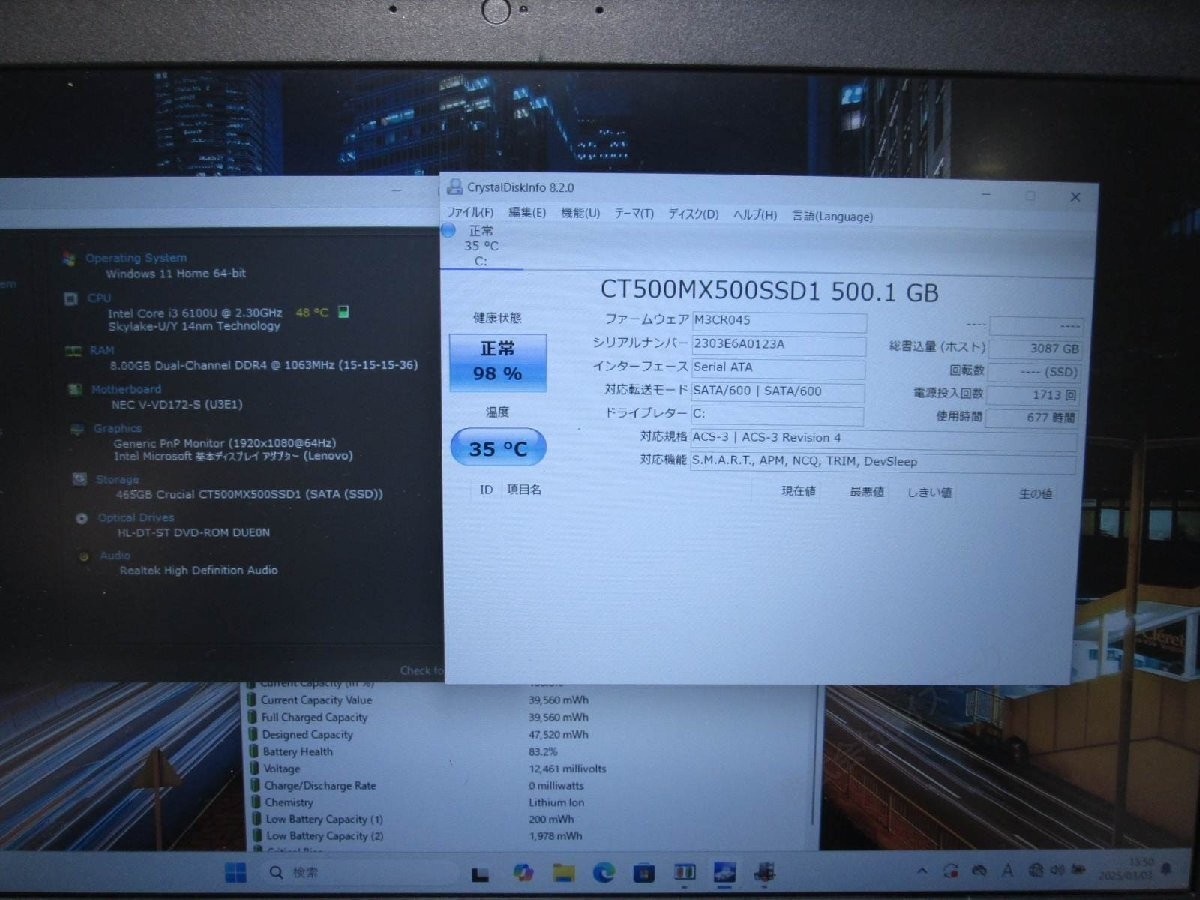Viewport: 1200px width, 900px height.
Task: Open the ディスク(D) menu
Action: pos(694,215)
